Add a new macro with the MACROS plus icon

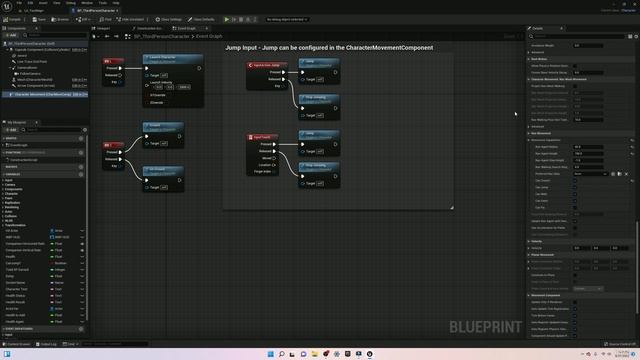[81, 167]
